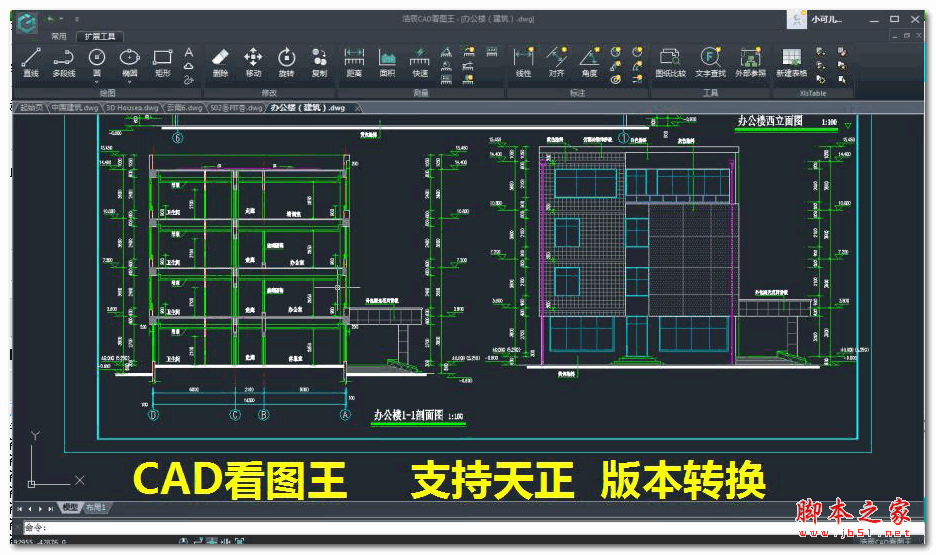Add an 角度 (Angle) dimension
The width and height of the screenshot is (936, 555).
click(x=589, y=63)
